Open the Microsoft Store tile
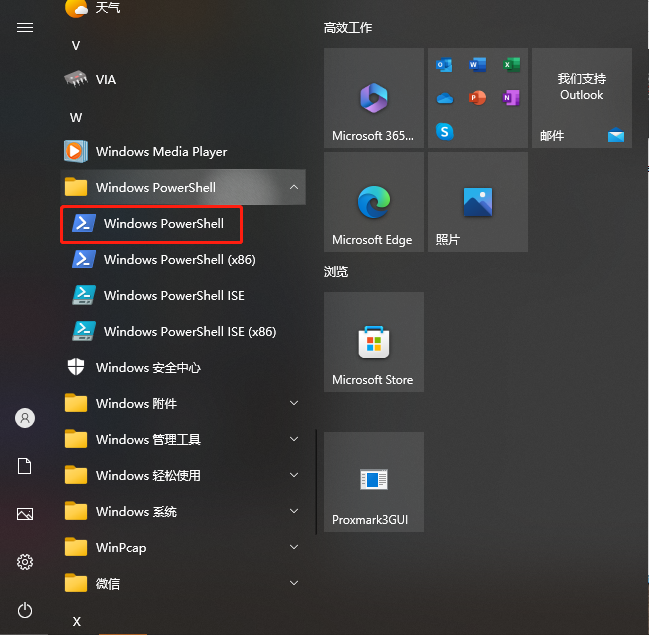649x635 pixels. (374, 342)
